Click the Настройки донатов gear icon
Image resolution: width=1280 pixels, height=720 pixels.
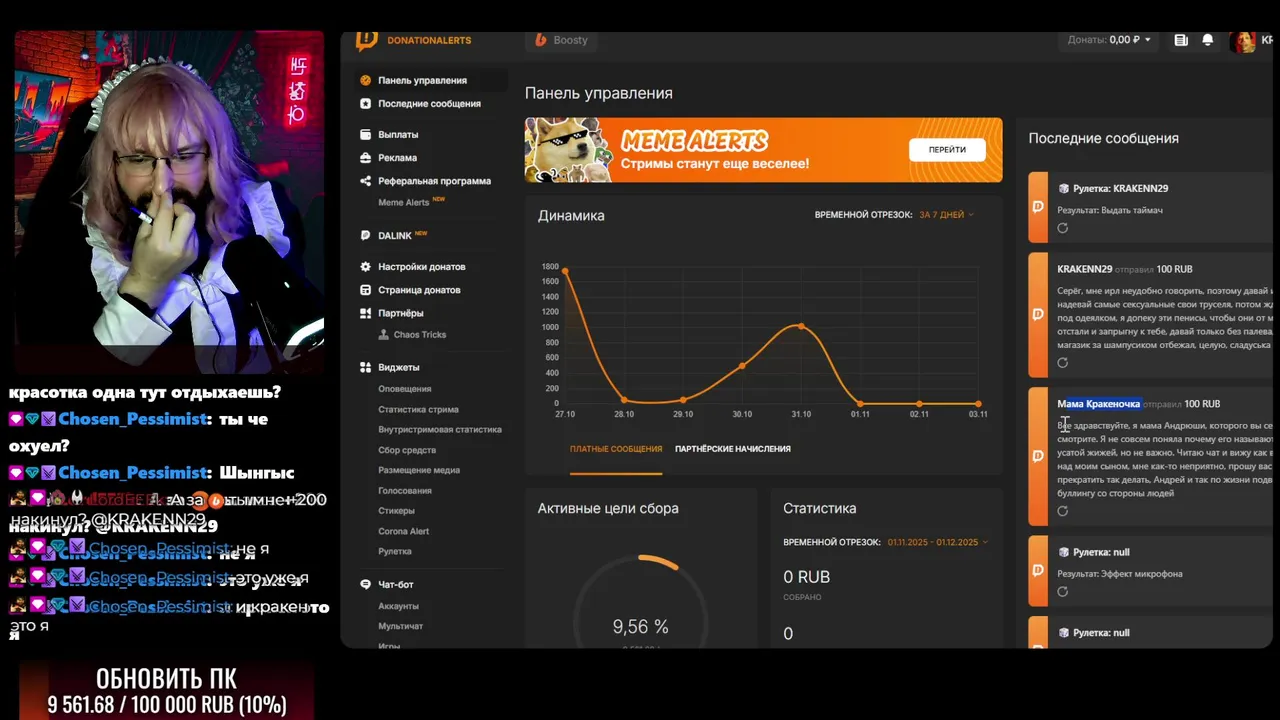pyautogui.click(x=366, y=267)
